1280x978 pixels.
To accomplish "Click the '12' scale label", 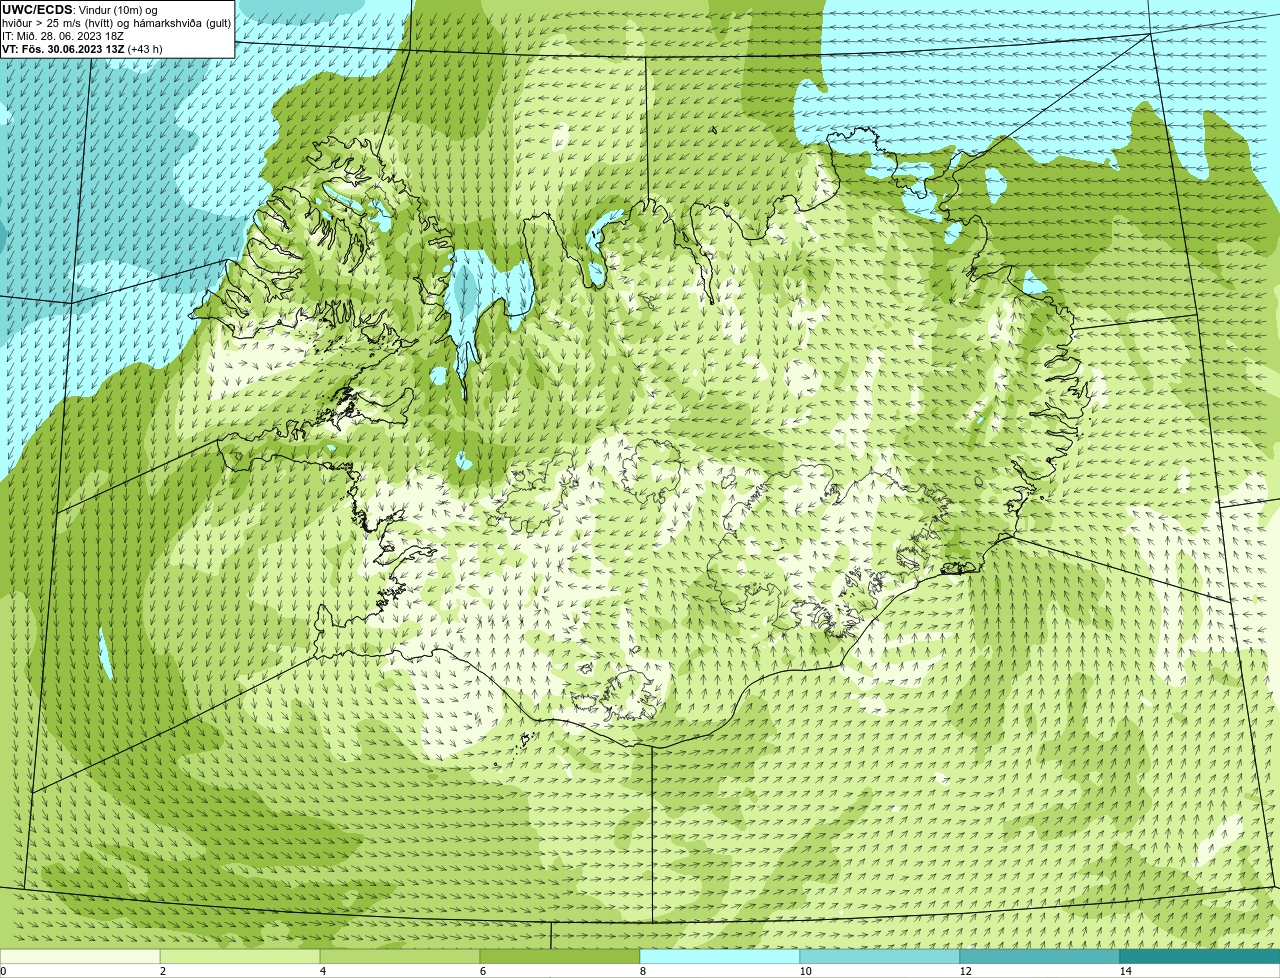I will (x=965, y=971).
